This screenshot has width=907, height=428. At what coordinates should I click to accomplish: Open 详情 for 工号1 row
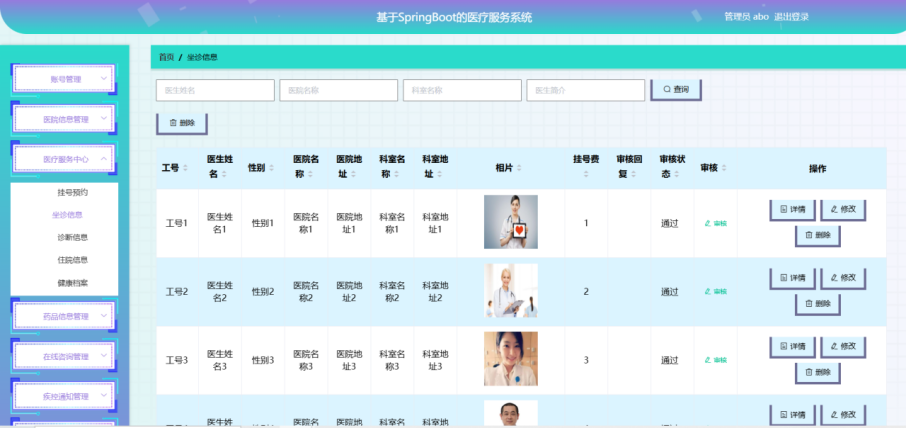coord(792,209)
